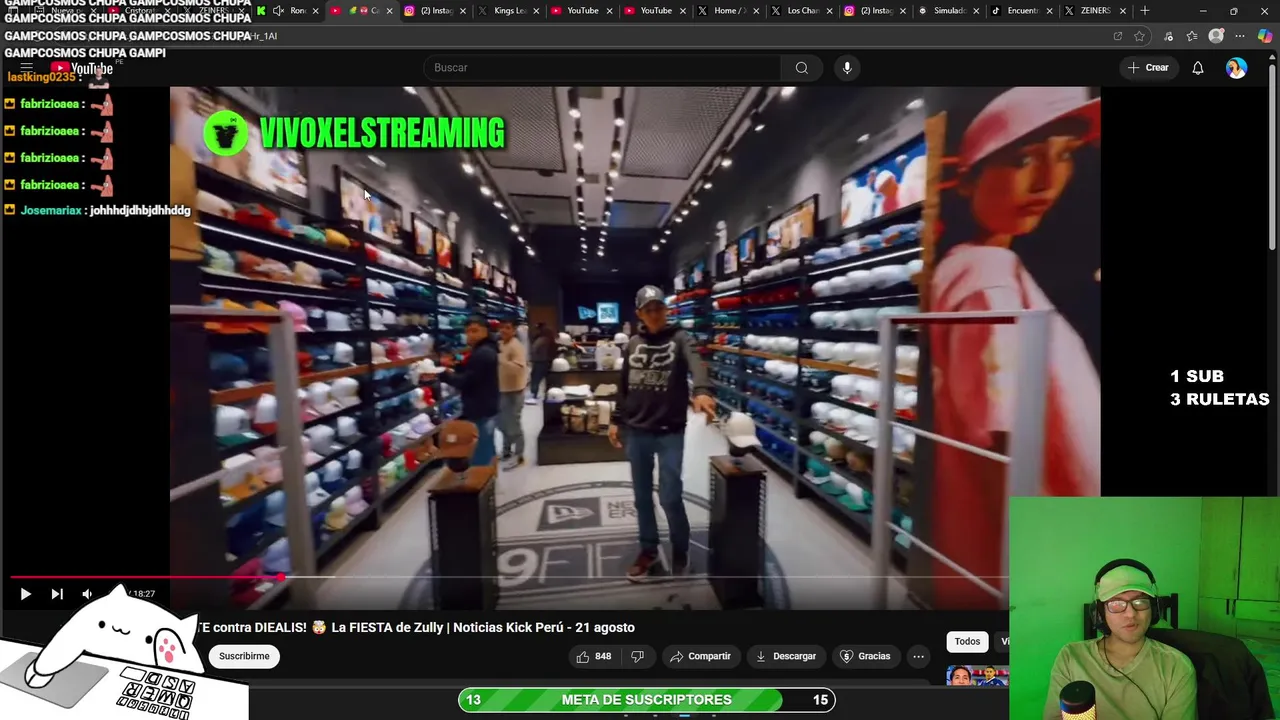Go to YouTube home via logo
Image resolution: width=1280 pixels, height=720 pixels.
pos(82,68)
